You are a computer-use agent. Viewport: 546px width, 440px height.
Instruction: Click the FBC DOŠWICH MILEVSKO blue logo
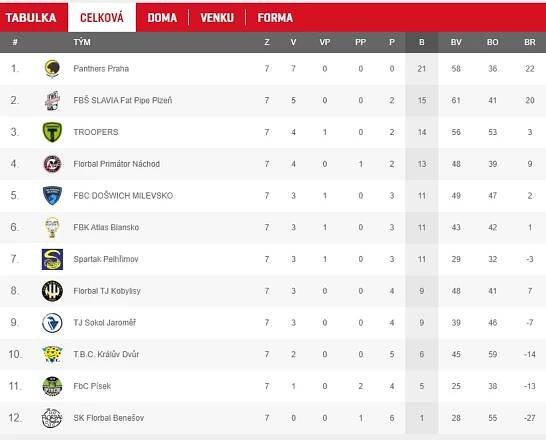tap(52, 196)
